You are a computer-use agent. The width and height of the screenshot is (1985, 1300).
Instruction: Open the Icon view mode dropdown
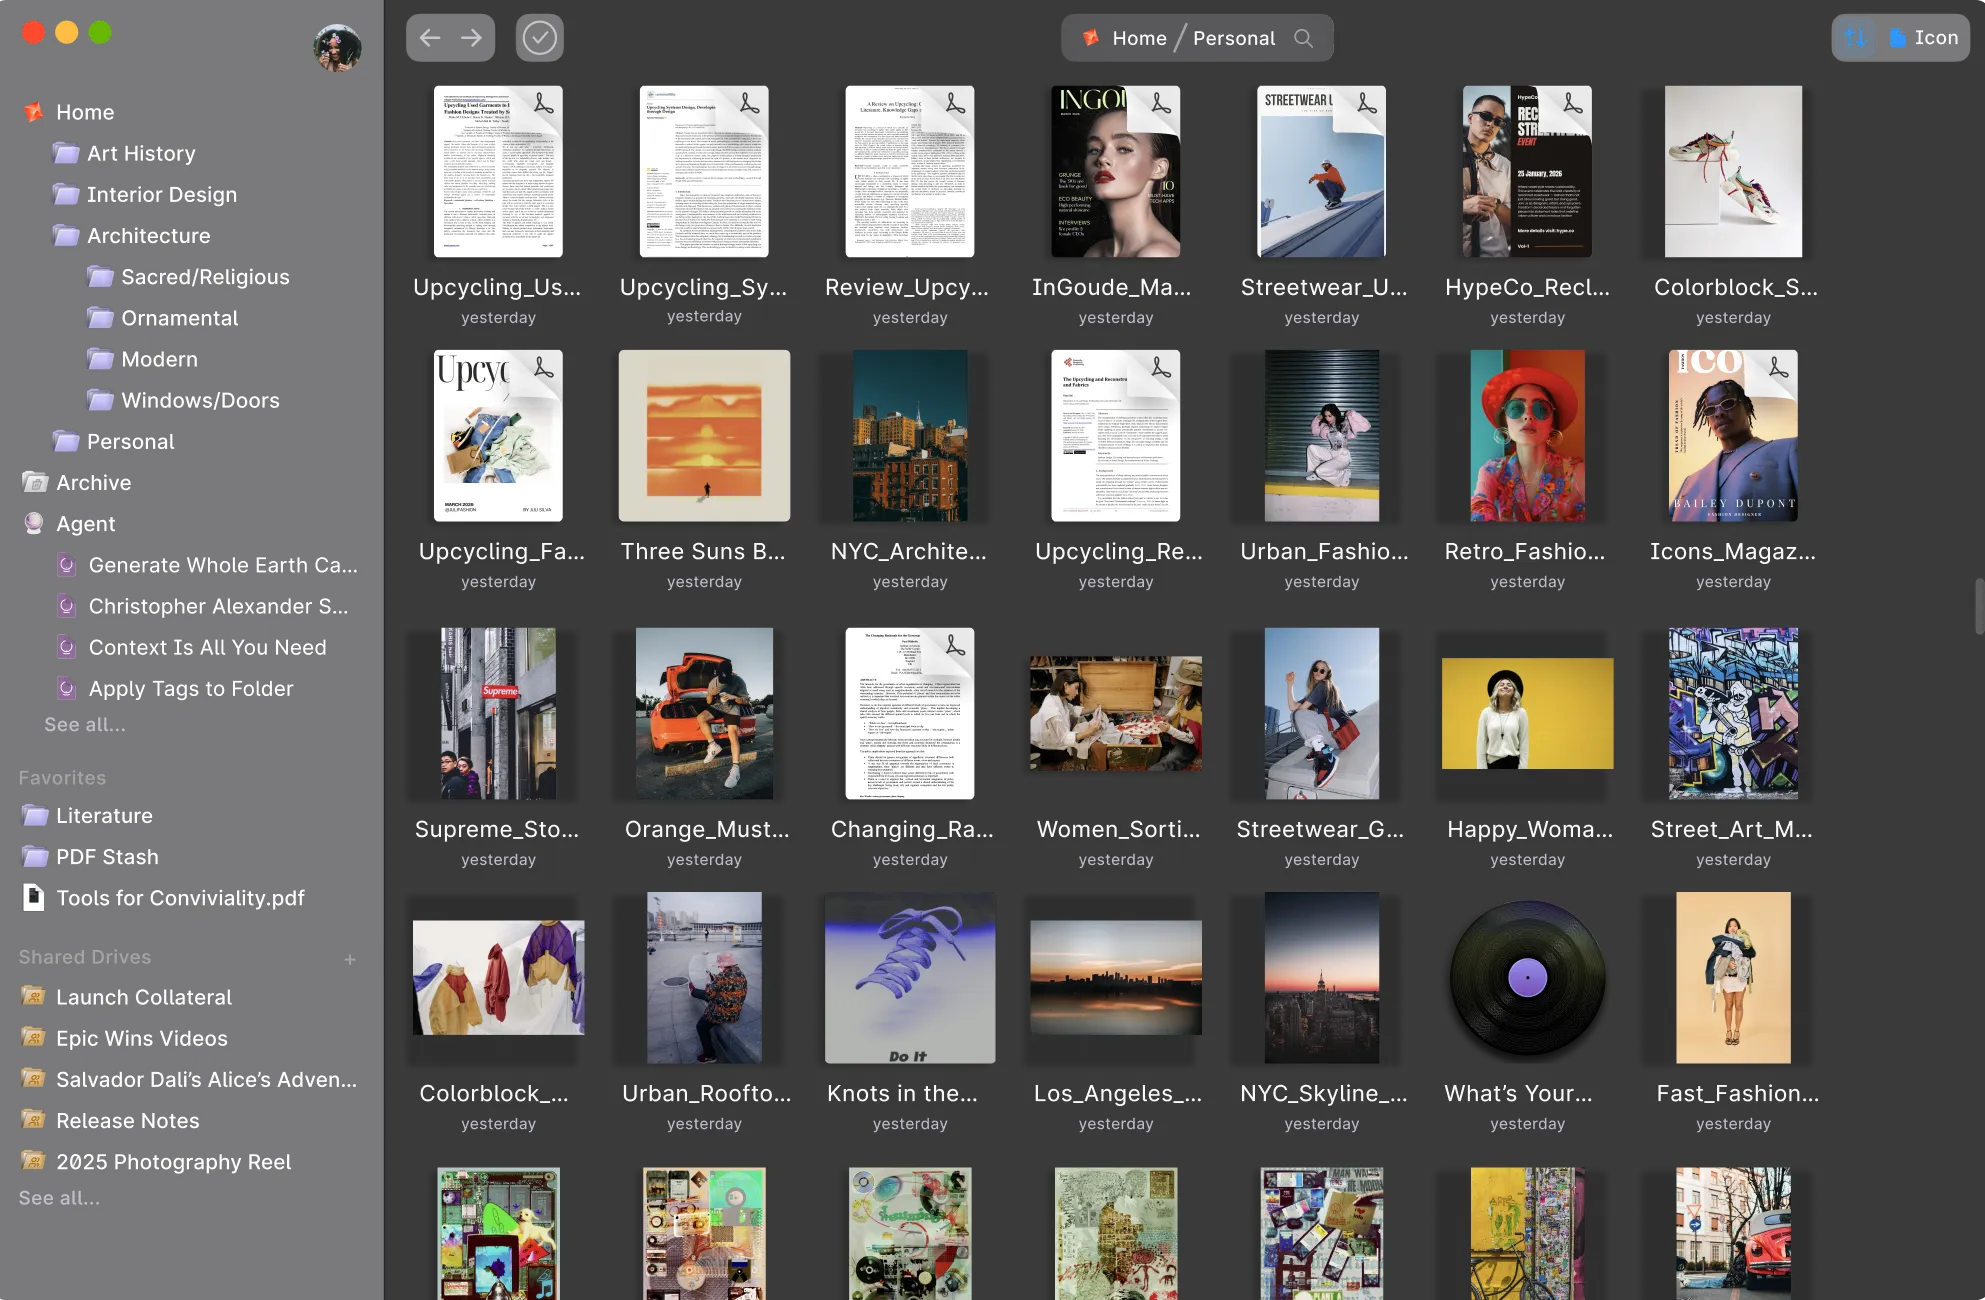pyautogui.click(x=1924, y=38)
